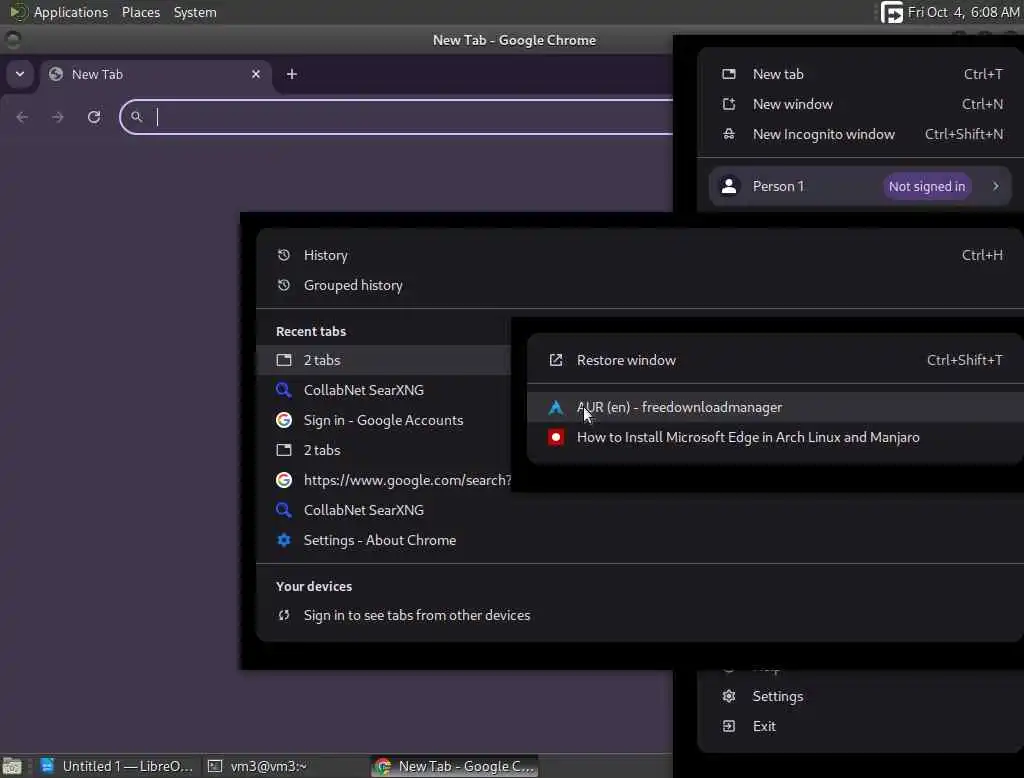
Task: Click Restore window entry
Action: pyautogui.click(x=775, y=360)
